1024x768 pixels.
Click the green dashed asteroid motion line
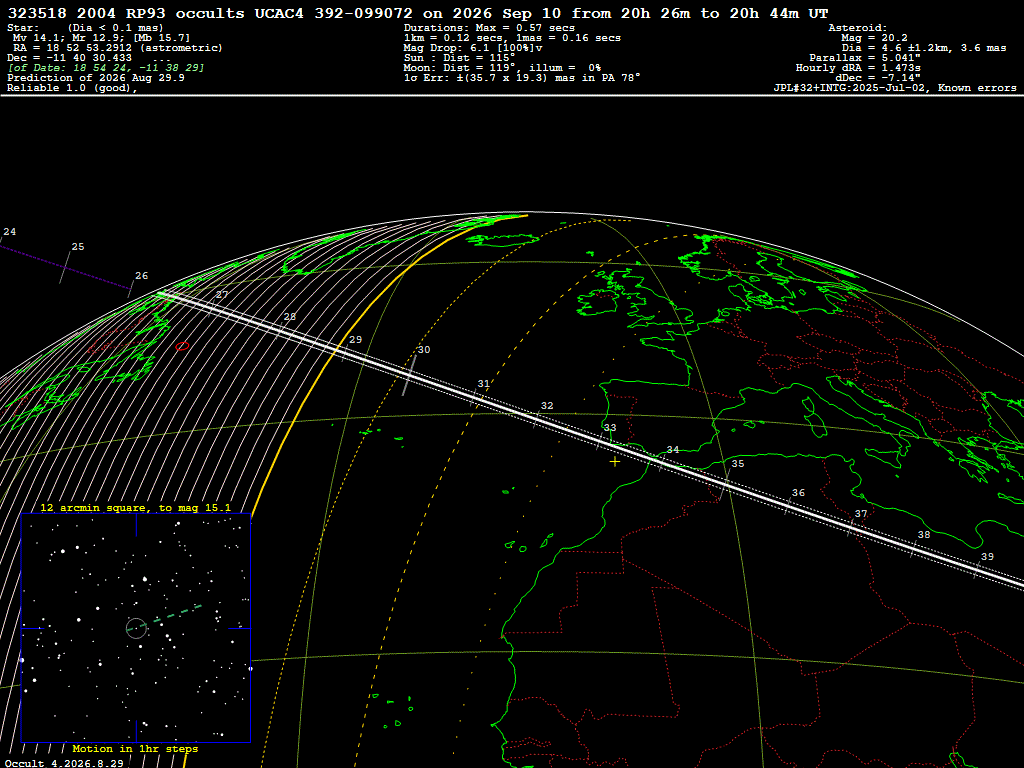point(176,614)
